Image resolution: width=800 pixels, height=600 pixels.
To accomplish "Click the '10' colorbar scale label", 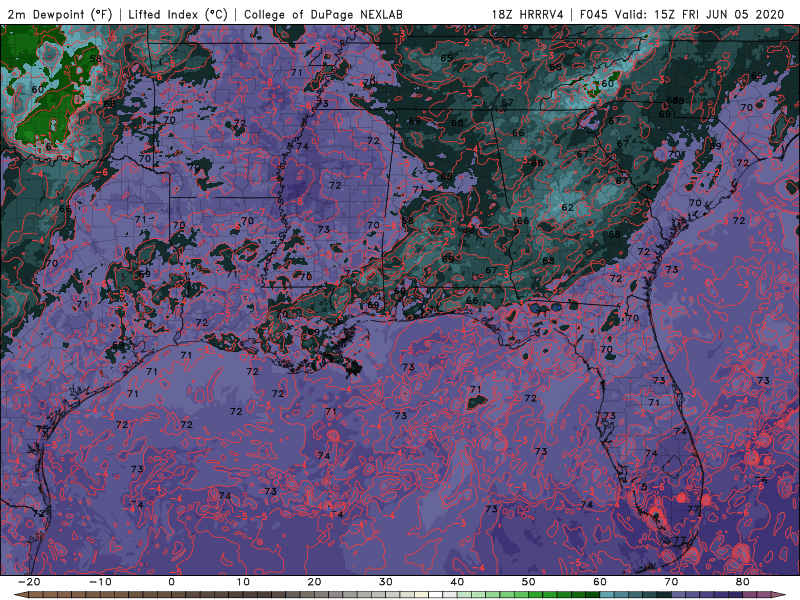I will (x=243, y=582).
